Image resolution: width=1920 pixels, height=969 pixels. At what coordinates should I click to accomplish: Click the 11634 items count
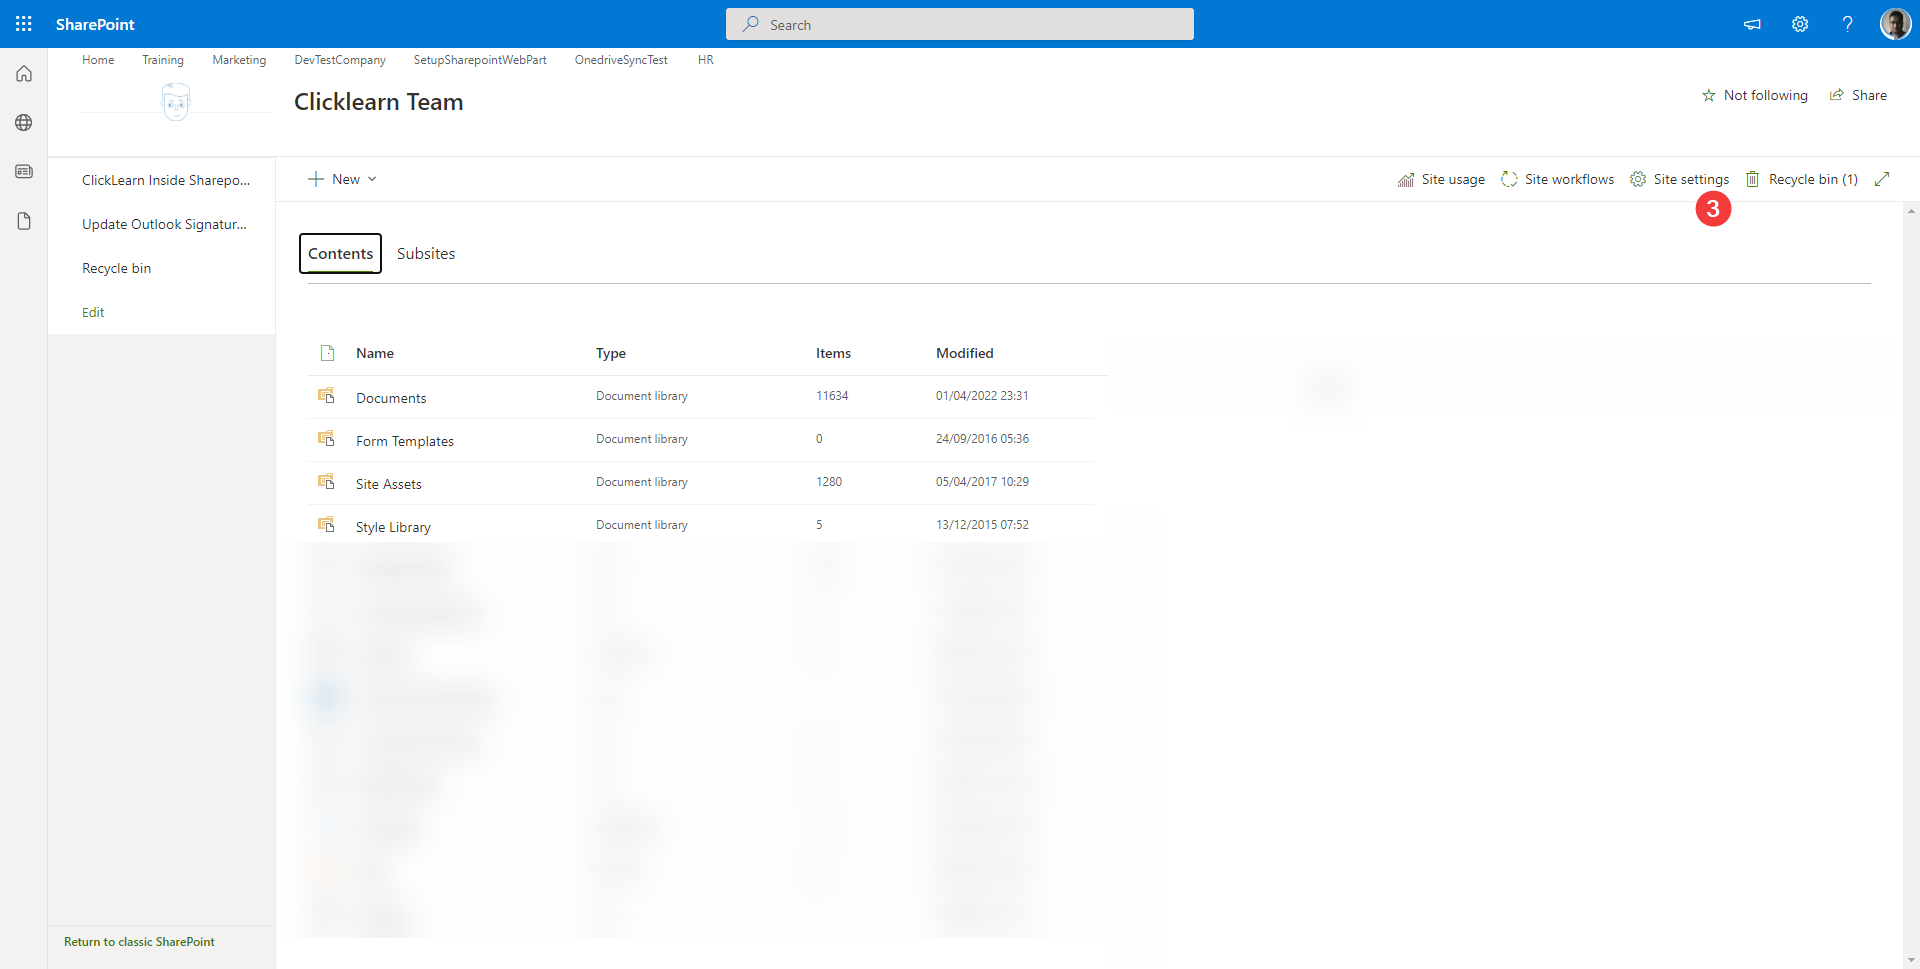tap(832, 396)
